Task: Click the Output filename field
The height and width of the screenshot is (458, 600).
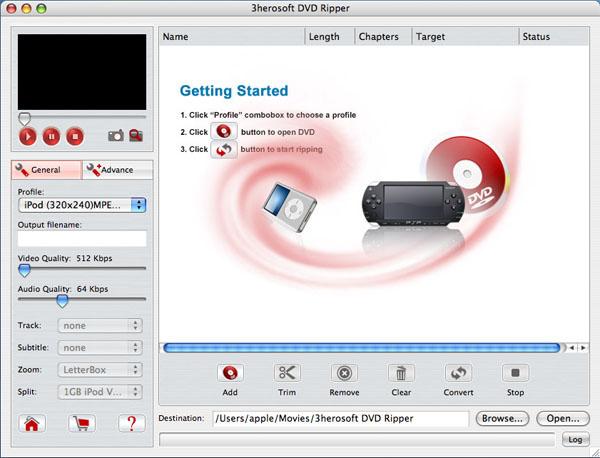Action: [x=82, y=238]
